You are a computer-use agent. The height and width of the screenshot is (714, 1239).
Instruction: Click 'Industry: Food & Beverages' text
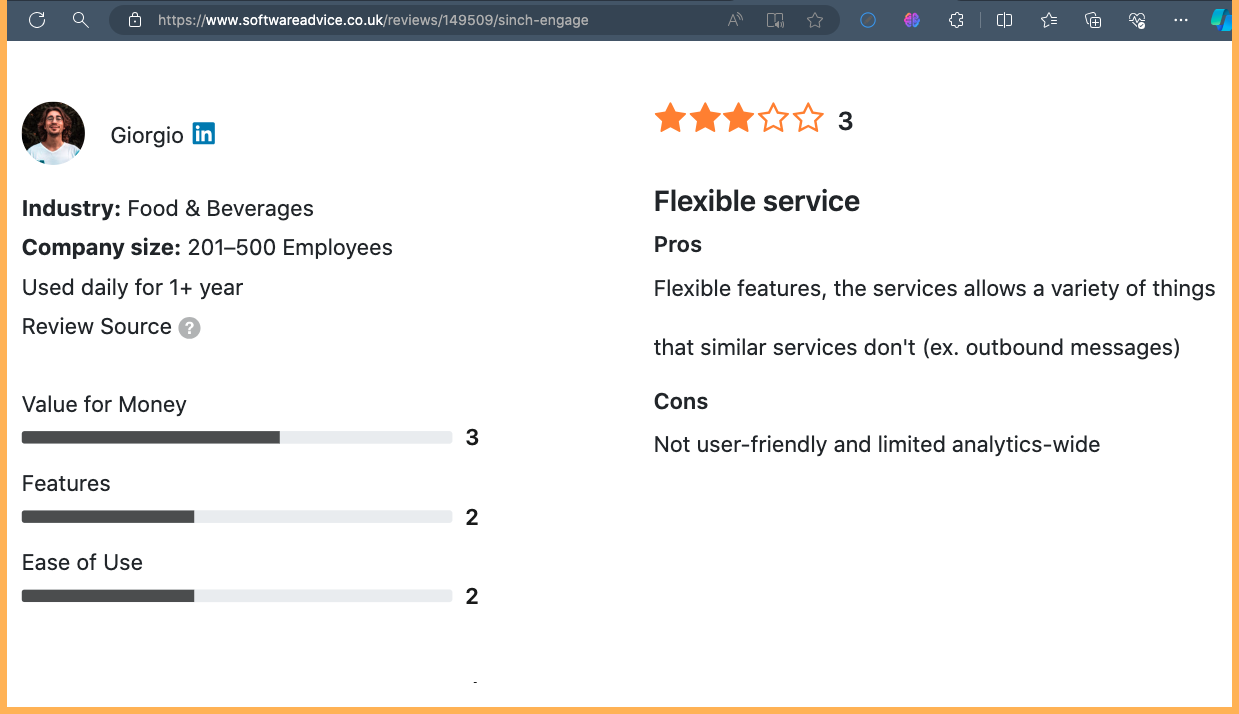pyautogui.click(x=168, y=209)
